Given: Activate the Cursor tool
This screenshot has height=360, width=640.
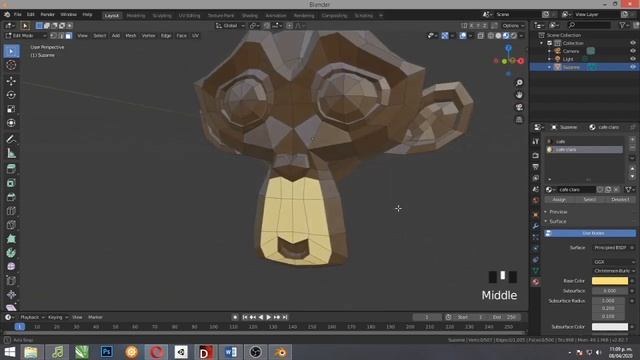Looking at the screenshot, I should point(11,65).
